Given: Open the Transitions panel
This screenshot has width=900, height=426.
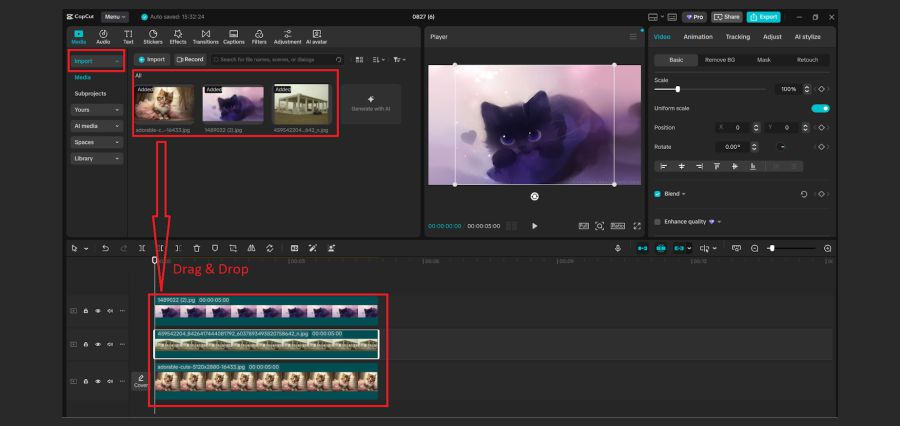Looking at the screenshot, I should 205,37.
